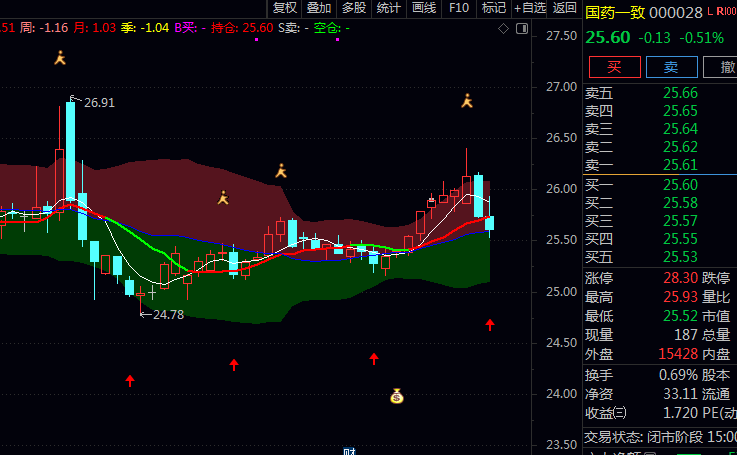Click the 收益 value 1.720
Screen dimensions: 737x455
680,413
